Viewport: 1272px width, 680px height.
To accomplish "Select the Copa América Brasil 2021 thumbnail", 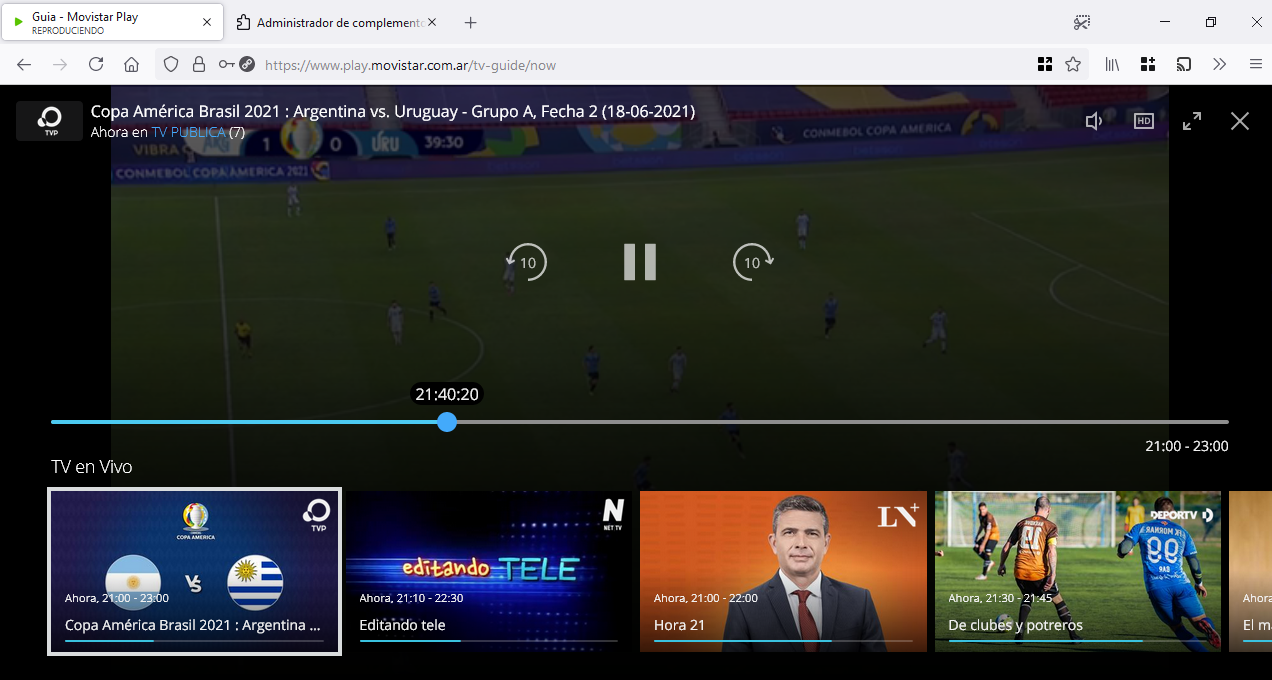I will (x=195, y=571).
